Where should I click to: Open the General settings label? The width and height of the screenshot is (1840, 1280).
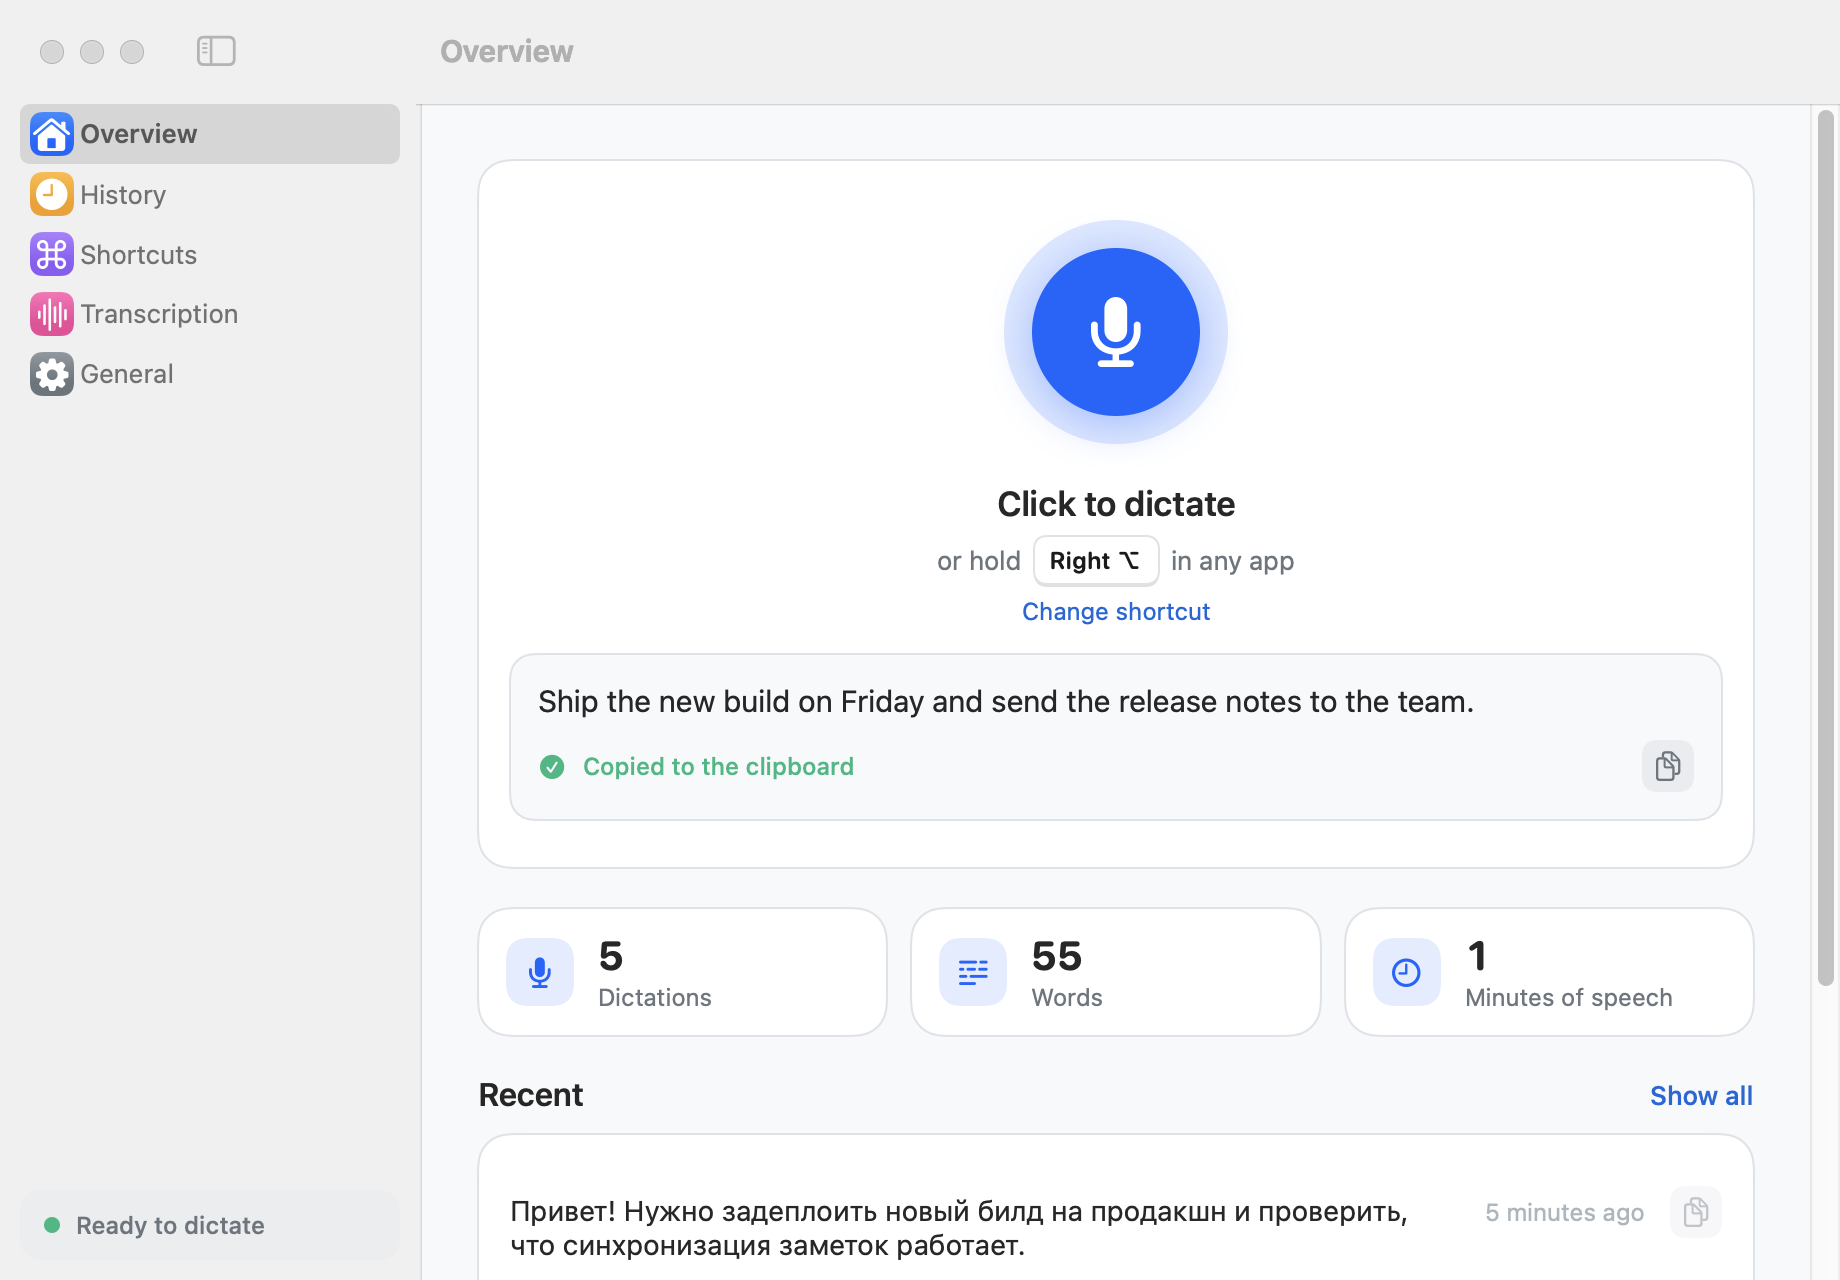pos(127,374)
